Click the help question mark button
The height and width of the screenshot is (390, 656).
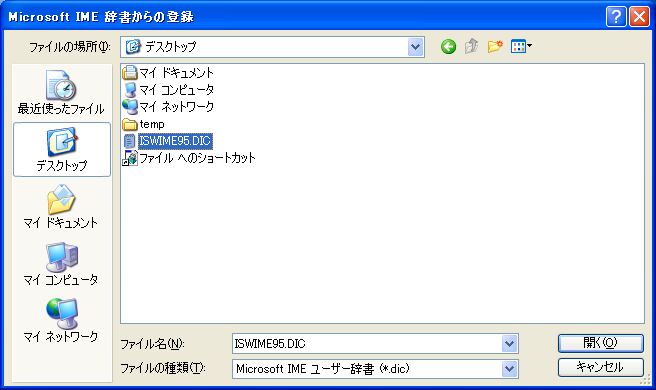coord(616,17)
